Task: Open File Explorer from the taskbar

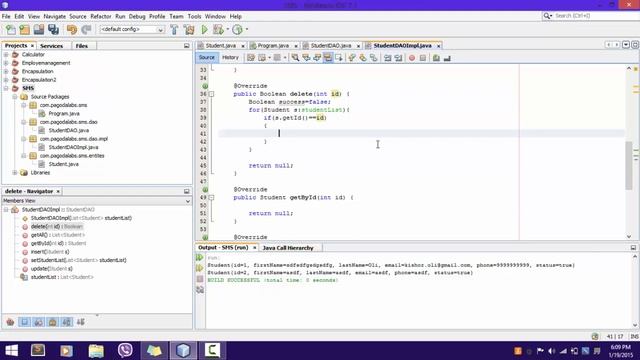Action: pos(96,350)
